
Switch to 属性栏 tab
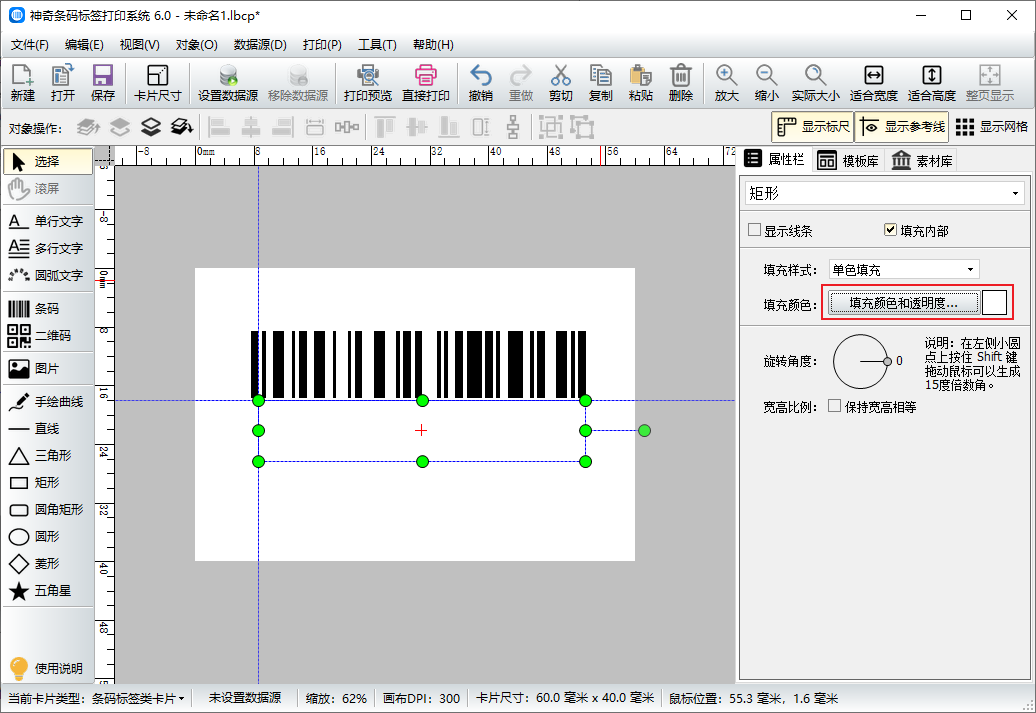coord(775,159)
